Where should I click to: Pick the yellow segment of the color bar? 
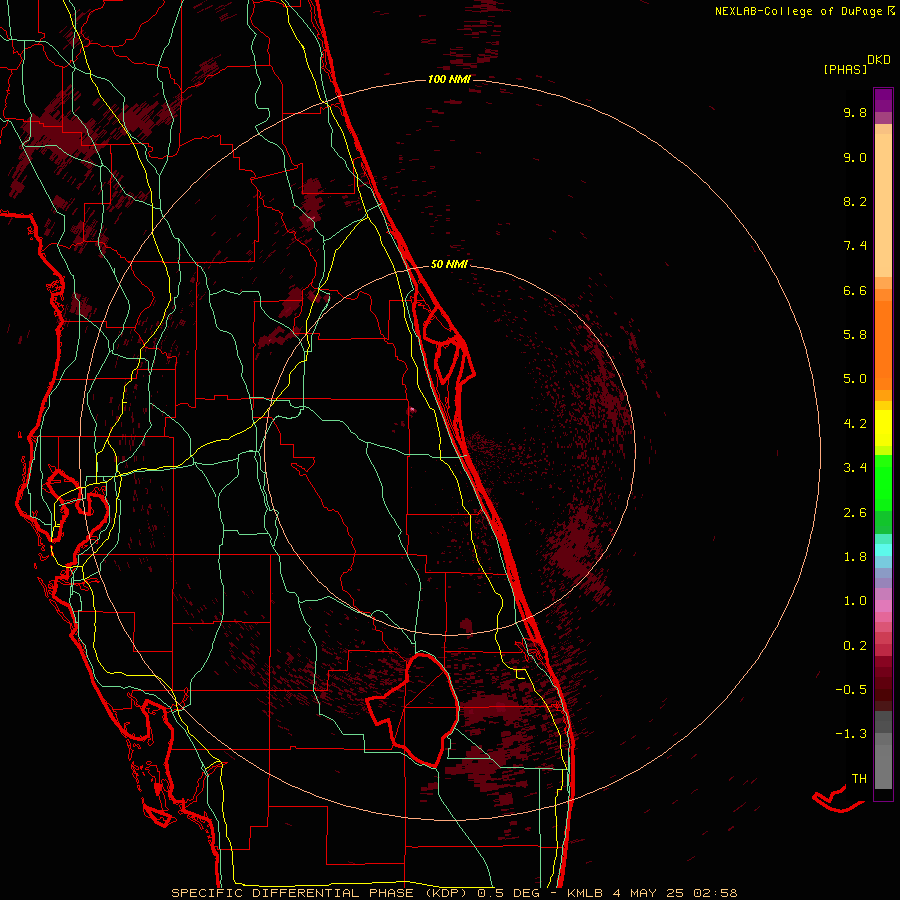coord(883,428)
